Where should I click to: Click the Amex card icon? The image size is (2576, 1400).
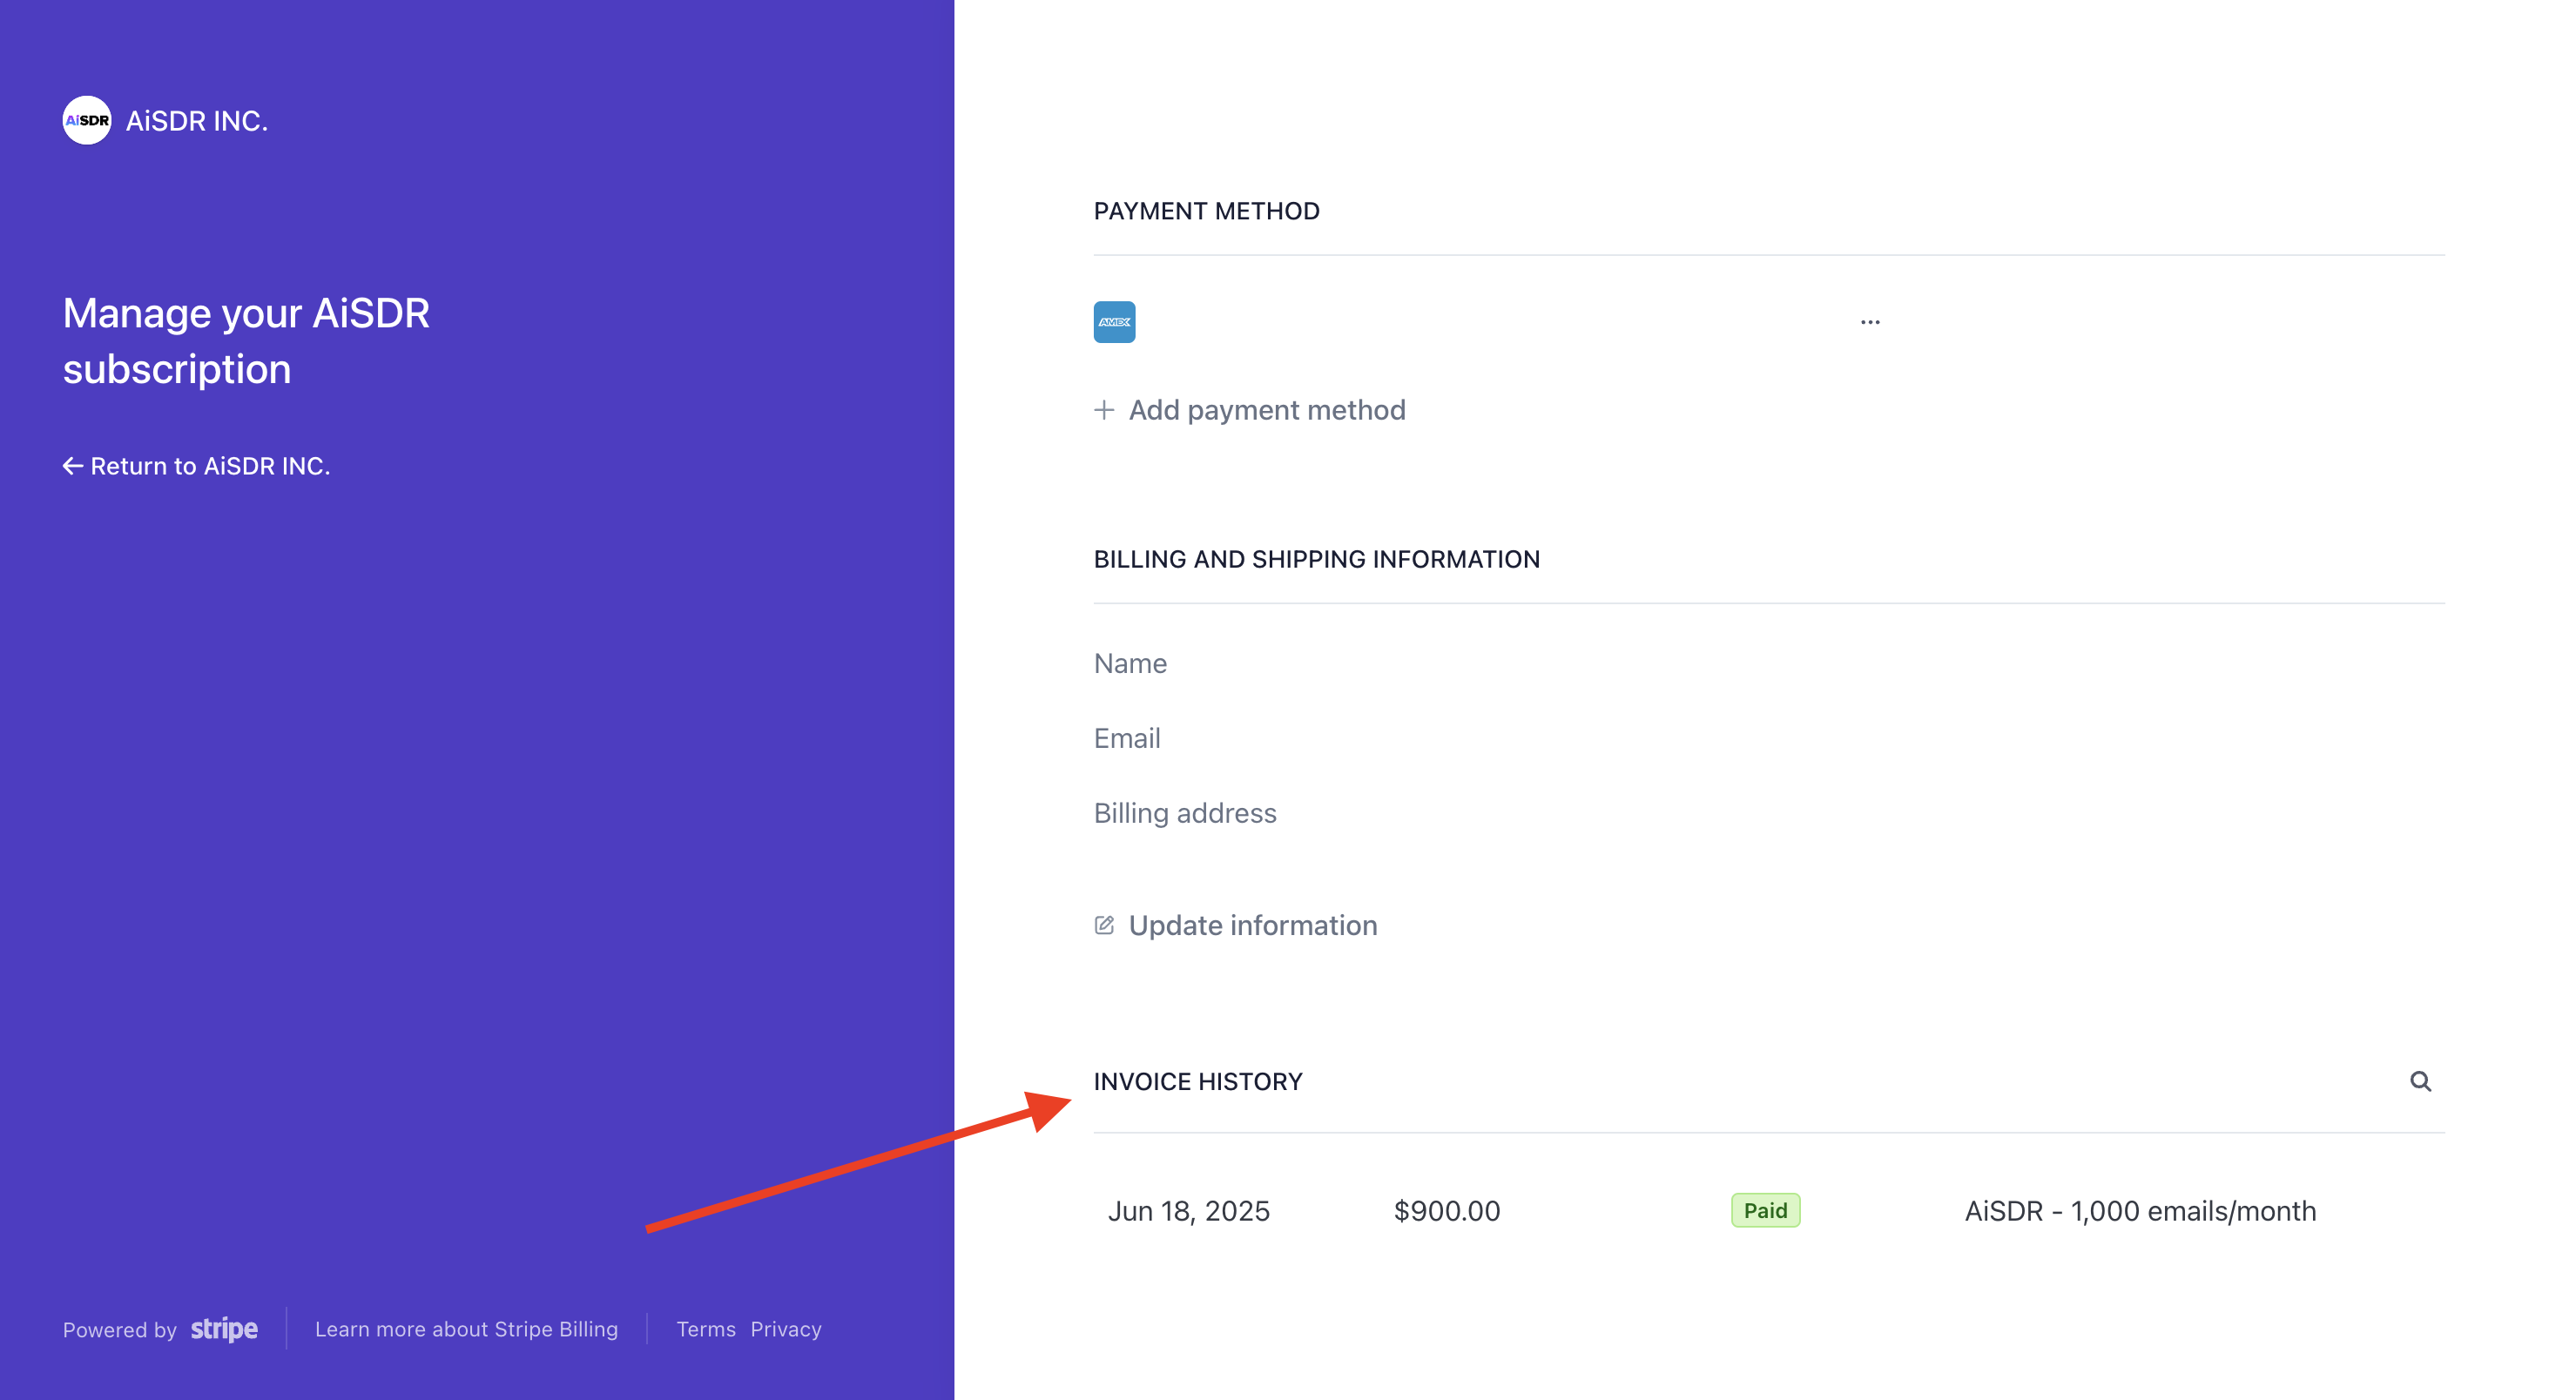point(1114,322)
